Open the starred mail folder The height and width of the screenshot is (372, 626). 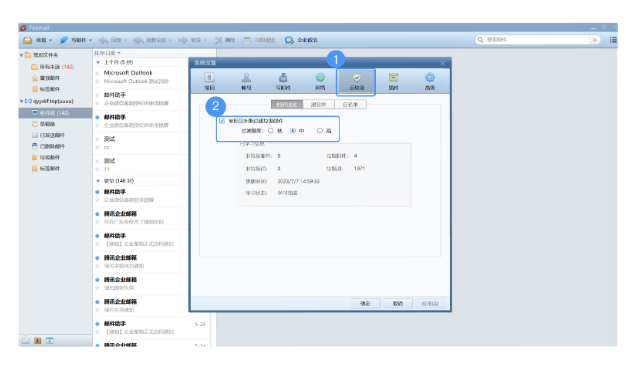click(46, 78)
